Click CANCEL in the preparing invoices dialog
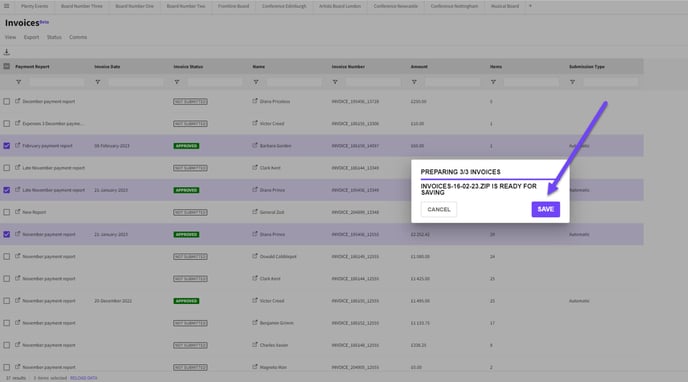Screen dimensions: 688x382 [x=439, y=209]
